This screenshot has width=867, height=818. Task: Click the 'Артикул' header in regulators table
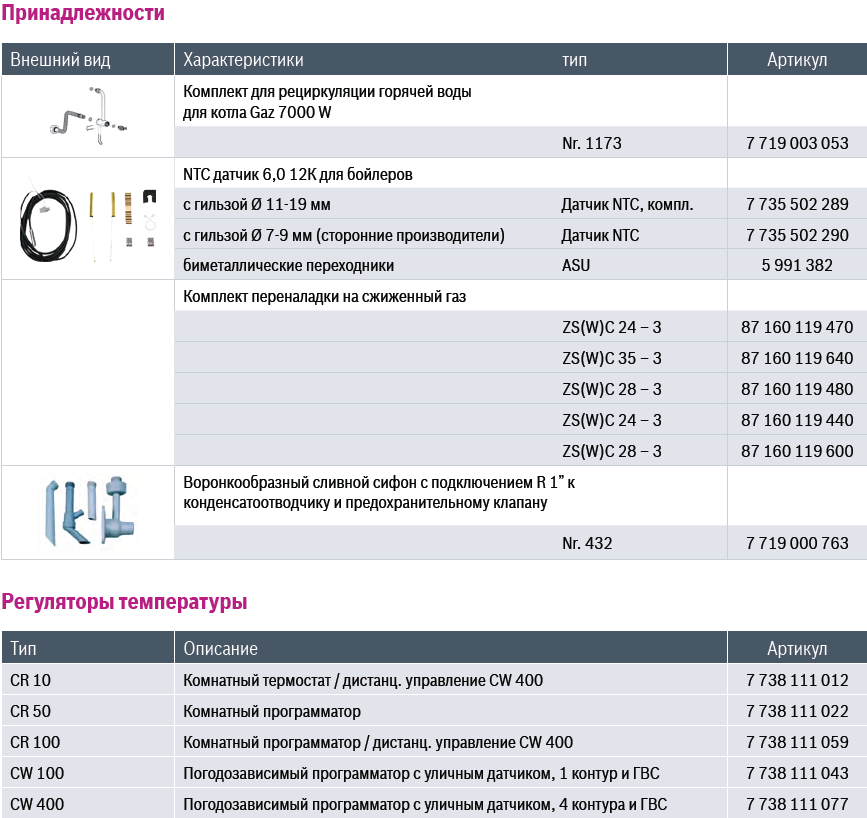[797, 648]
